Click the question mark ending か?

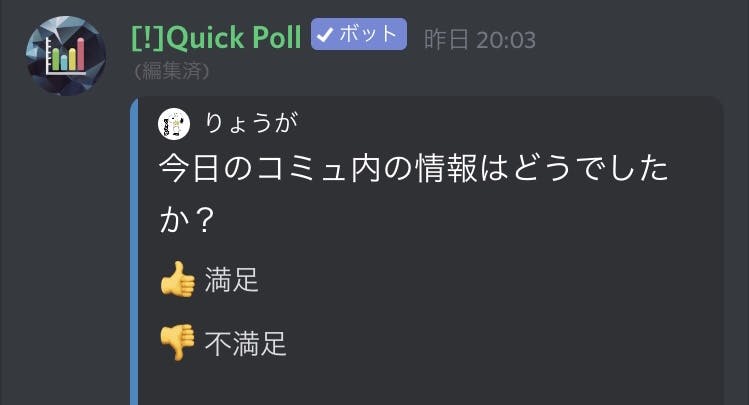point(205,220)
